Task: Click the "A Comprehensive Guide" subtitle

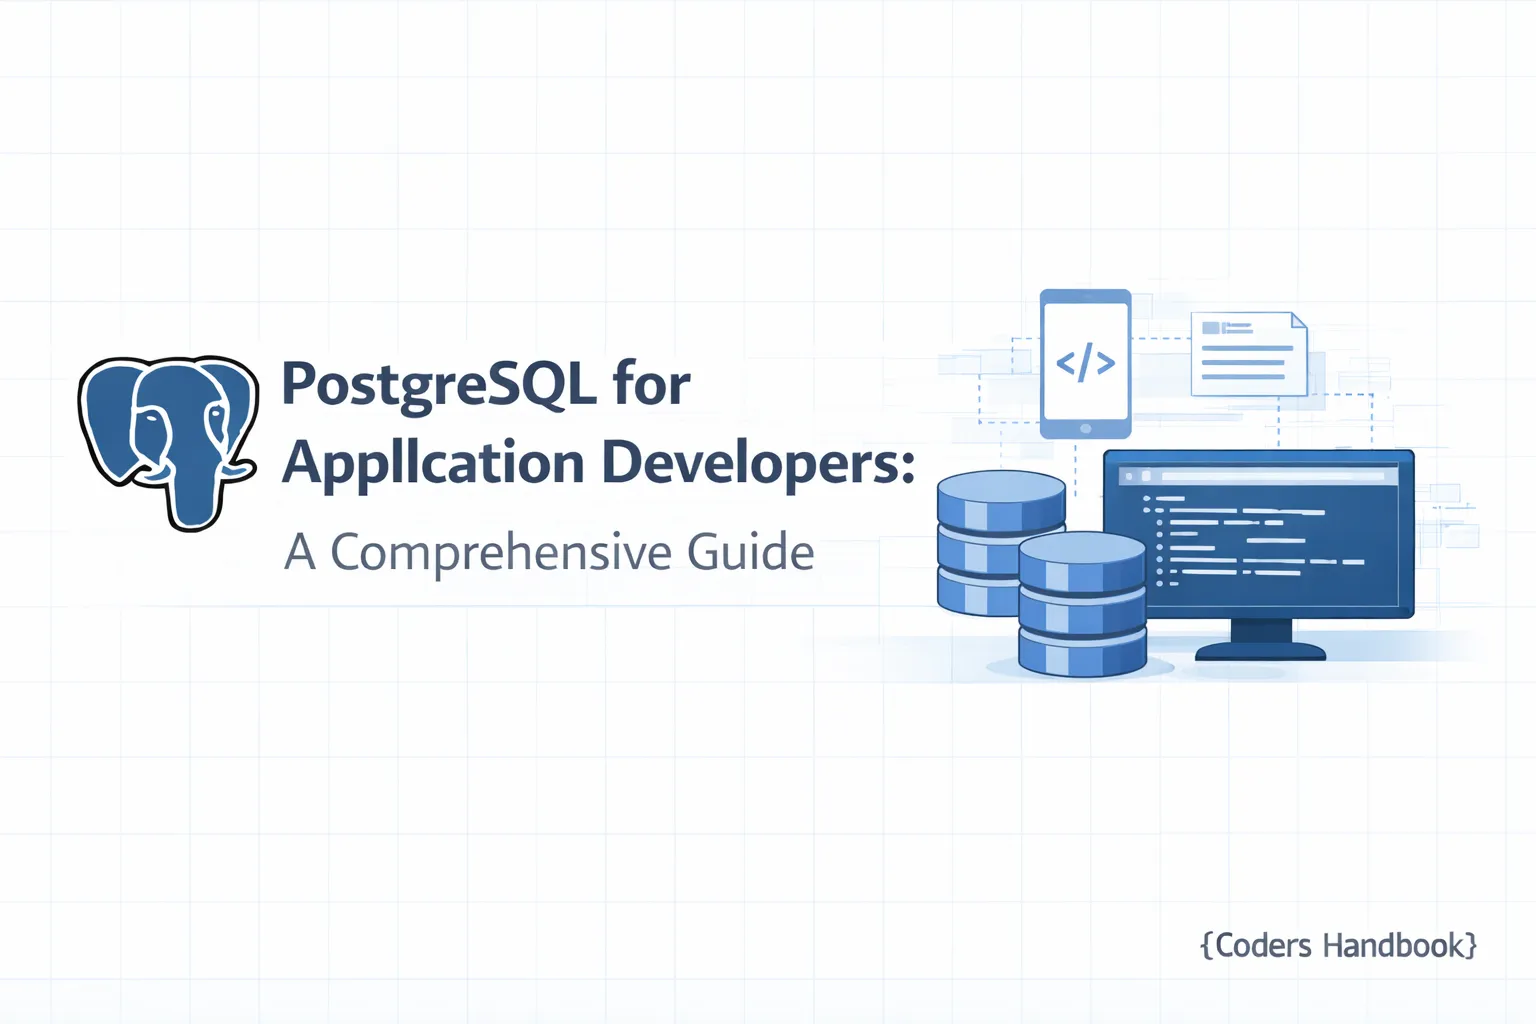Action: [549, 552]
